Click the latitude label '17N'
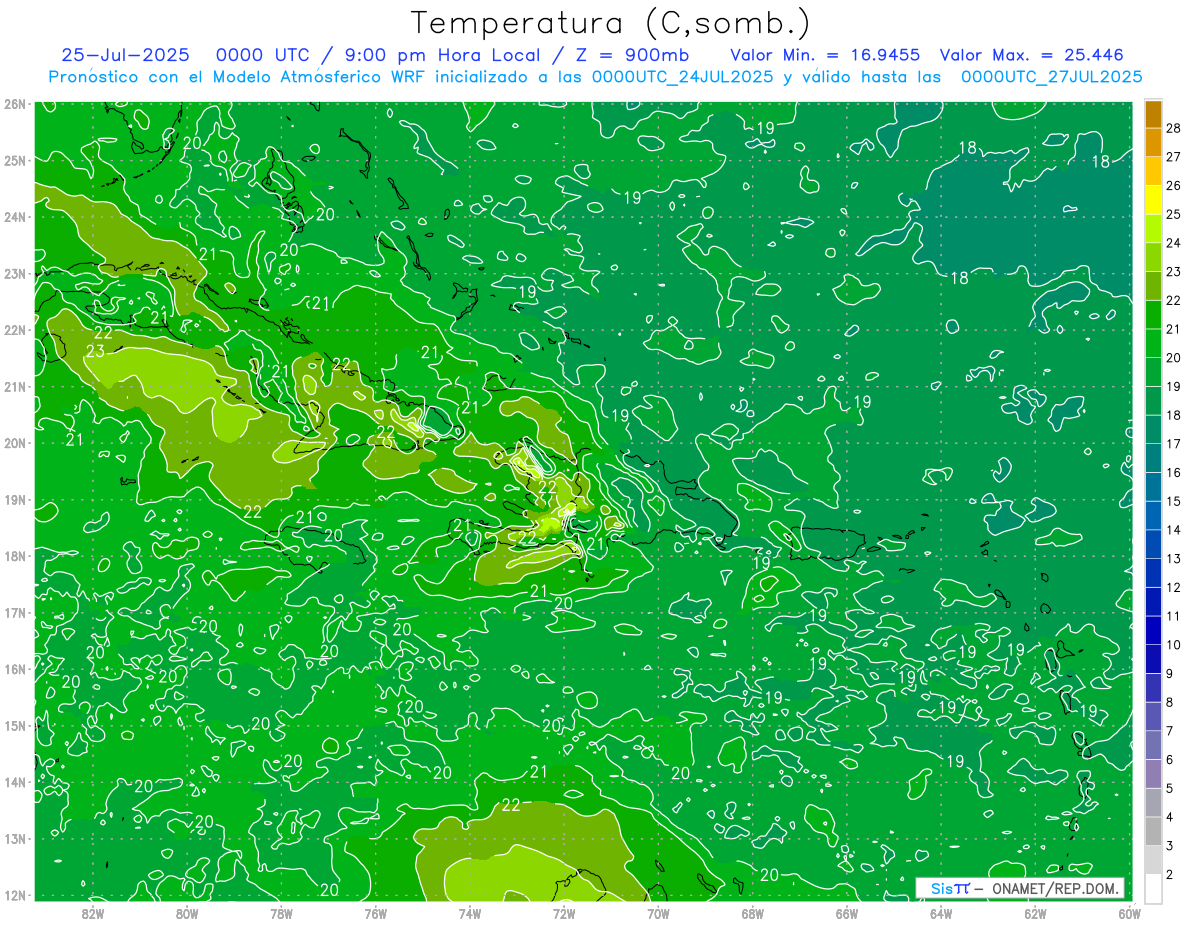The height and width of the screenshot is (927, 1200). click(14, 613)
